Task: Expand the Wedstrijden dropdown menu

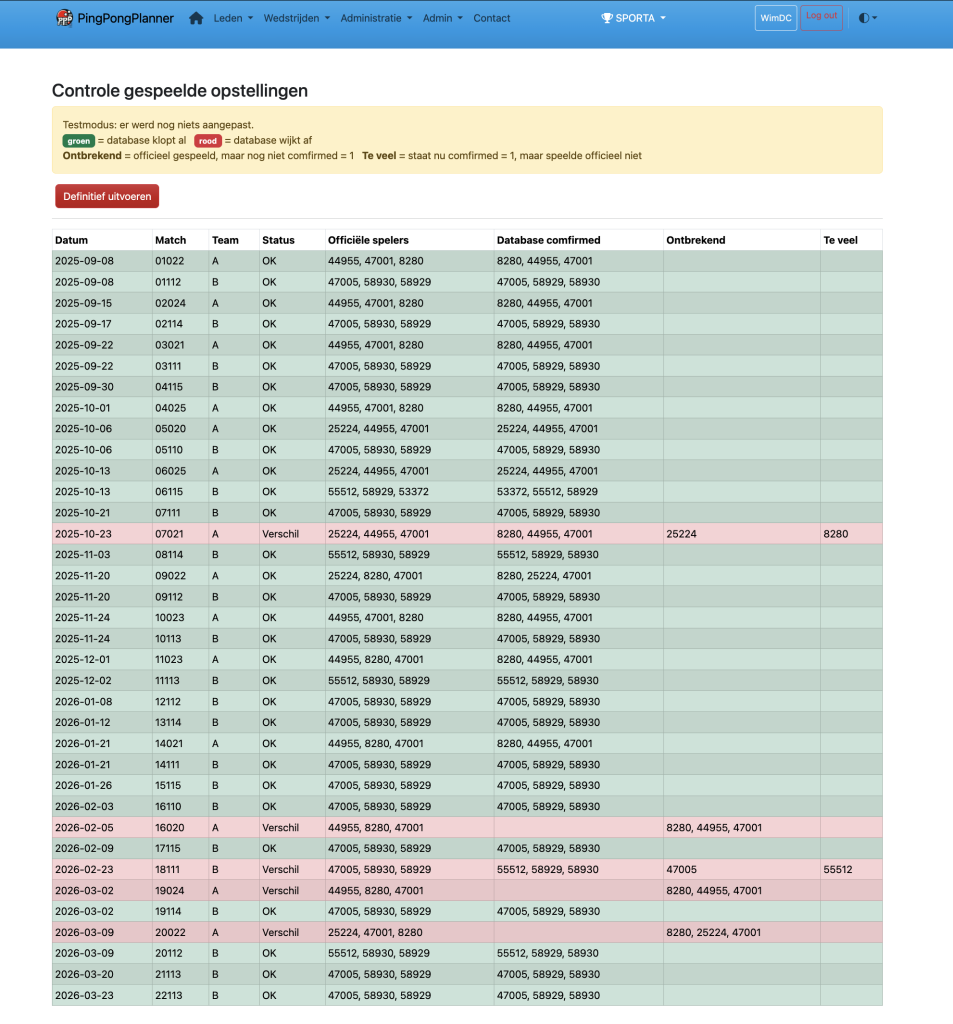Action: click(x=297, y=18)
